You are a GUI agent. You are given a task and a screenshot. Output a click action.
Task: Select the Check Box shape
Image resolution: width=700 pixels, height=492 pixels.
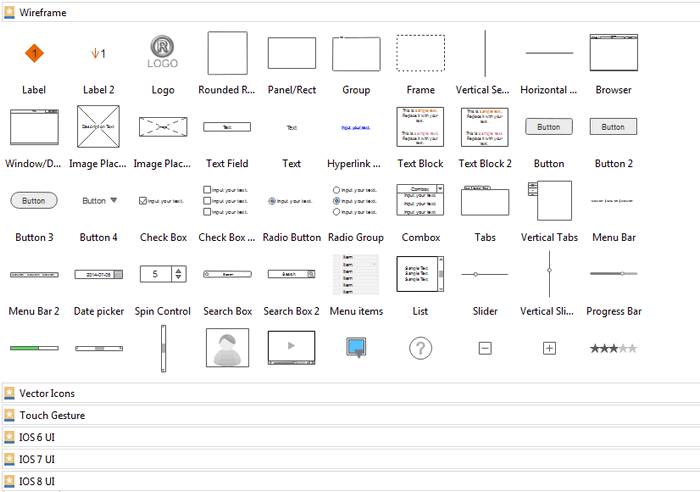pyautogui.click(x=162, y=201)
